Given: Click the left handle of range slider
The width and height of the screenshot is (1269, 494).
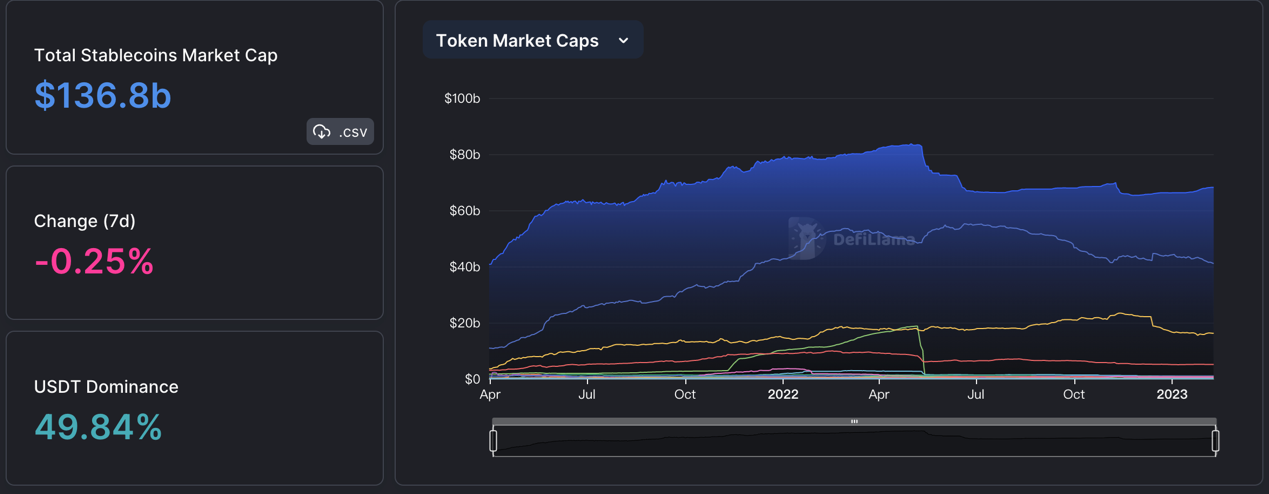Looking at the screenshot, I should point(493,440).
